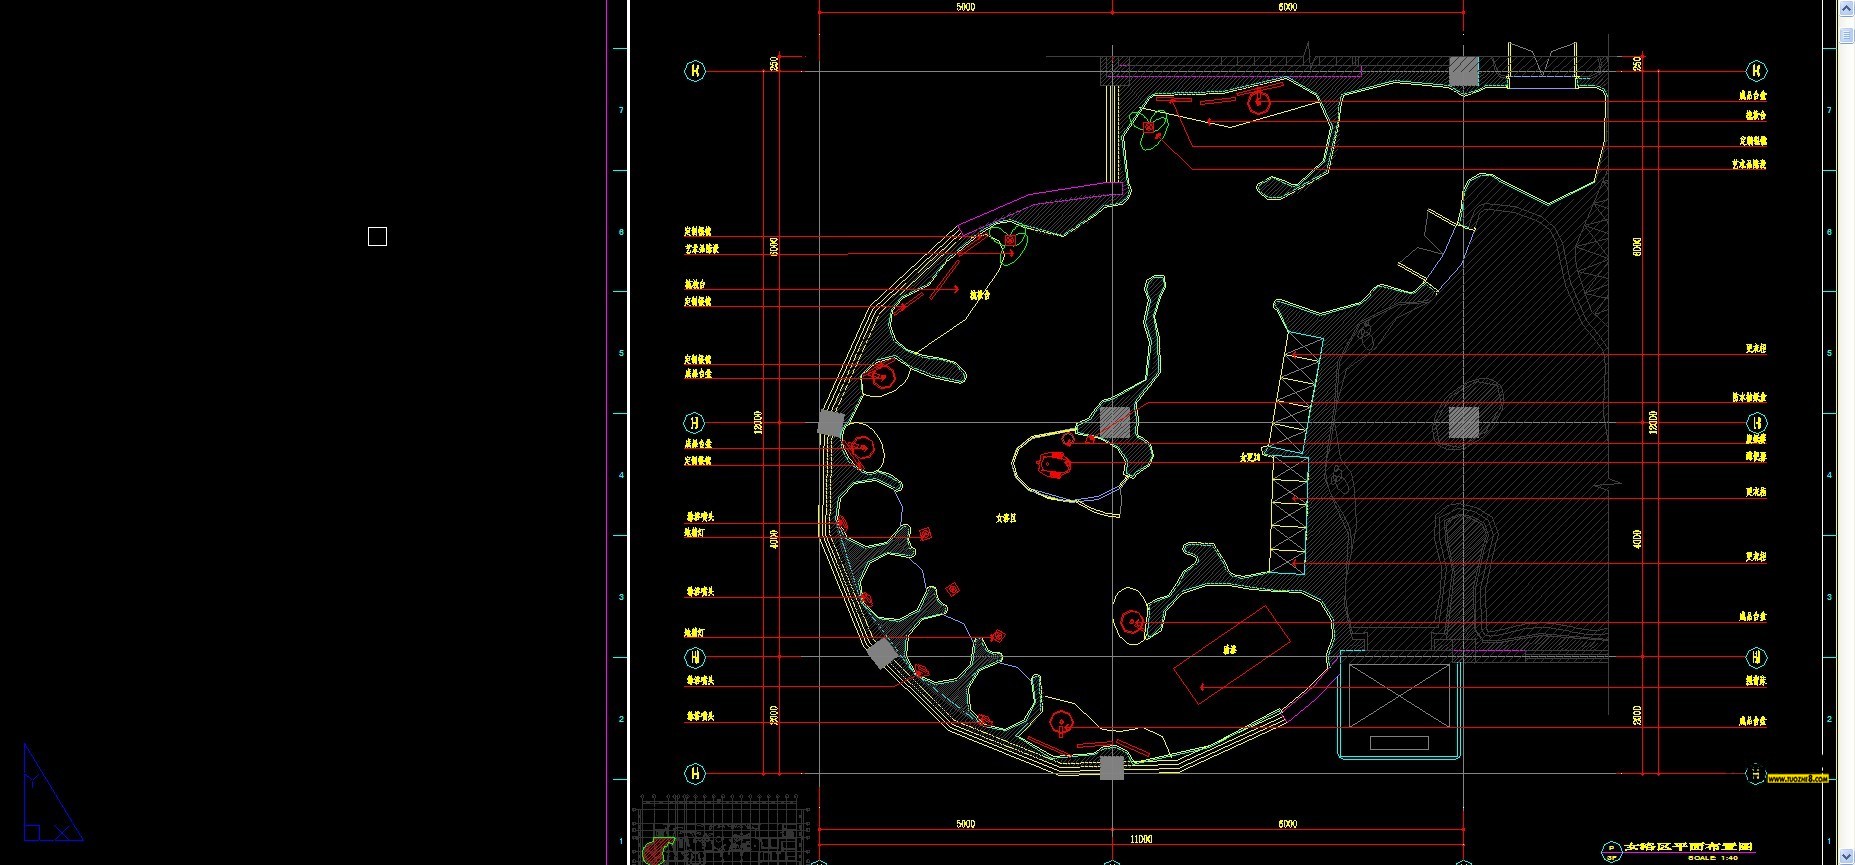Select the drawing title 女浴区平面布置图
1855x865 pixels.
[x=1689, y=846]
